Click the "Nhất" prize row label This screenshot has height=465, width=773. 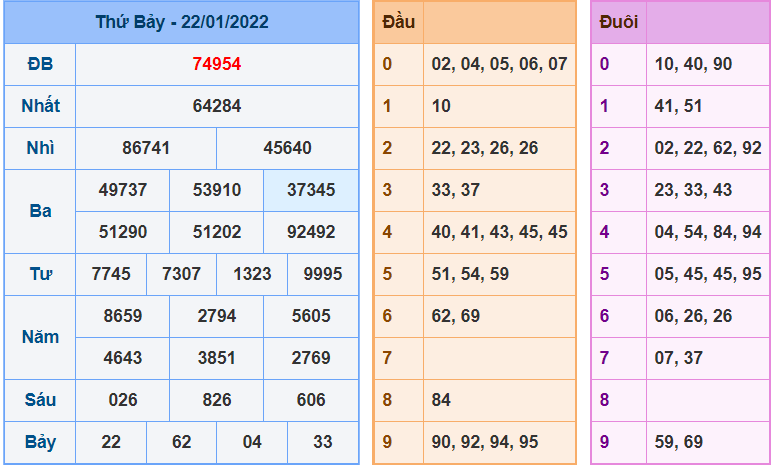[40, 106]
